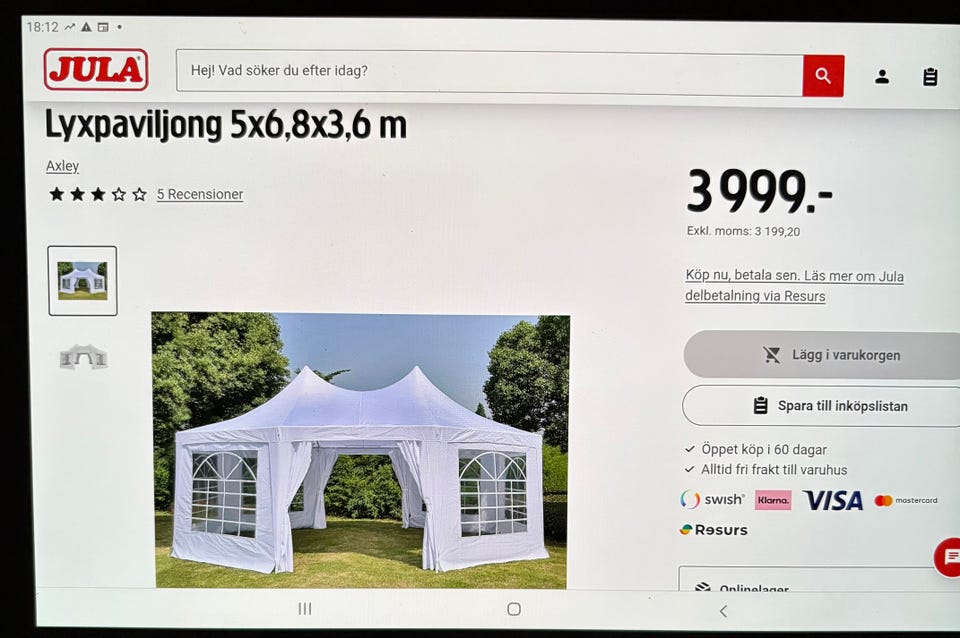The height and width of the screenshot is (638, 960).
Task: Open the red chat bubble icon
Action: tap(949, 557)
